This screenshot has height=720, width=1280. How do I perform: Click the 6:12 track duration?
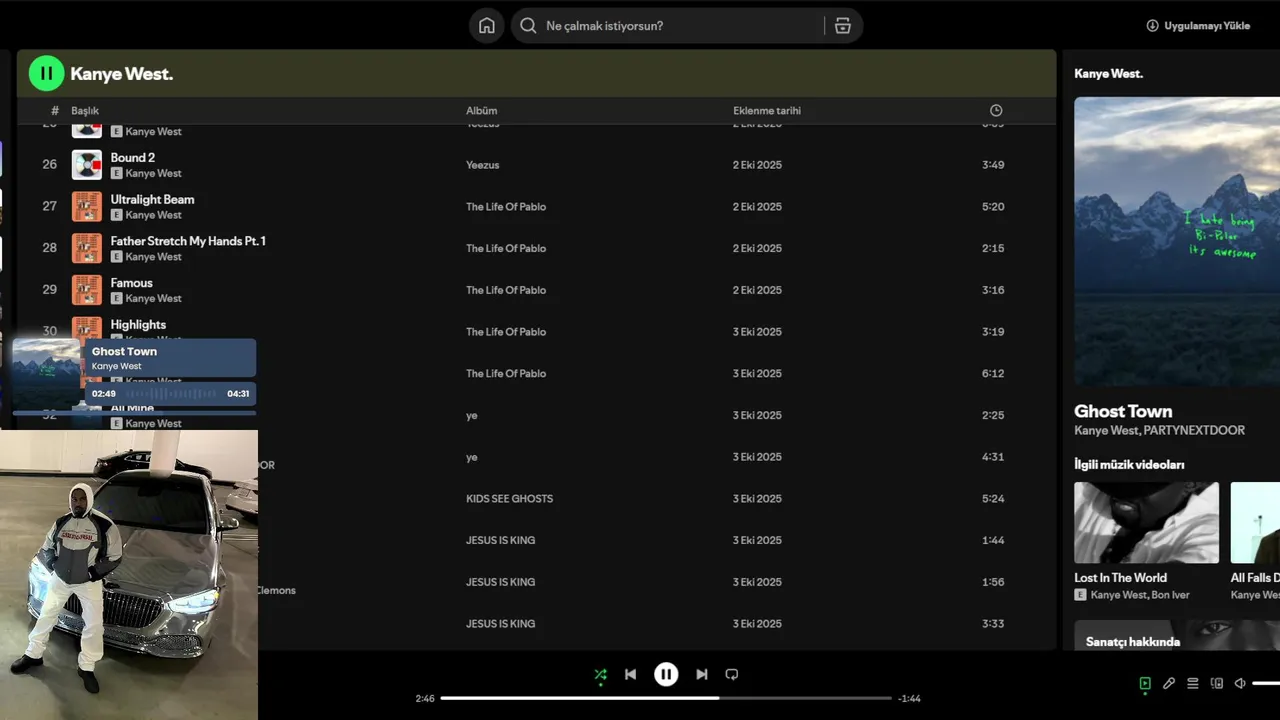click(993, 374)
